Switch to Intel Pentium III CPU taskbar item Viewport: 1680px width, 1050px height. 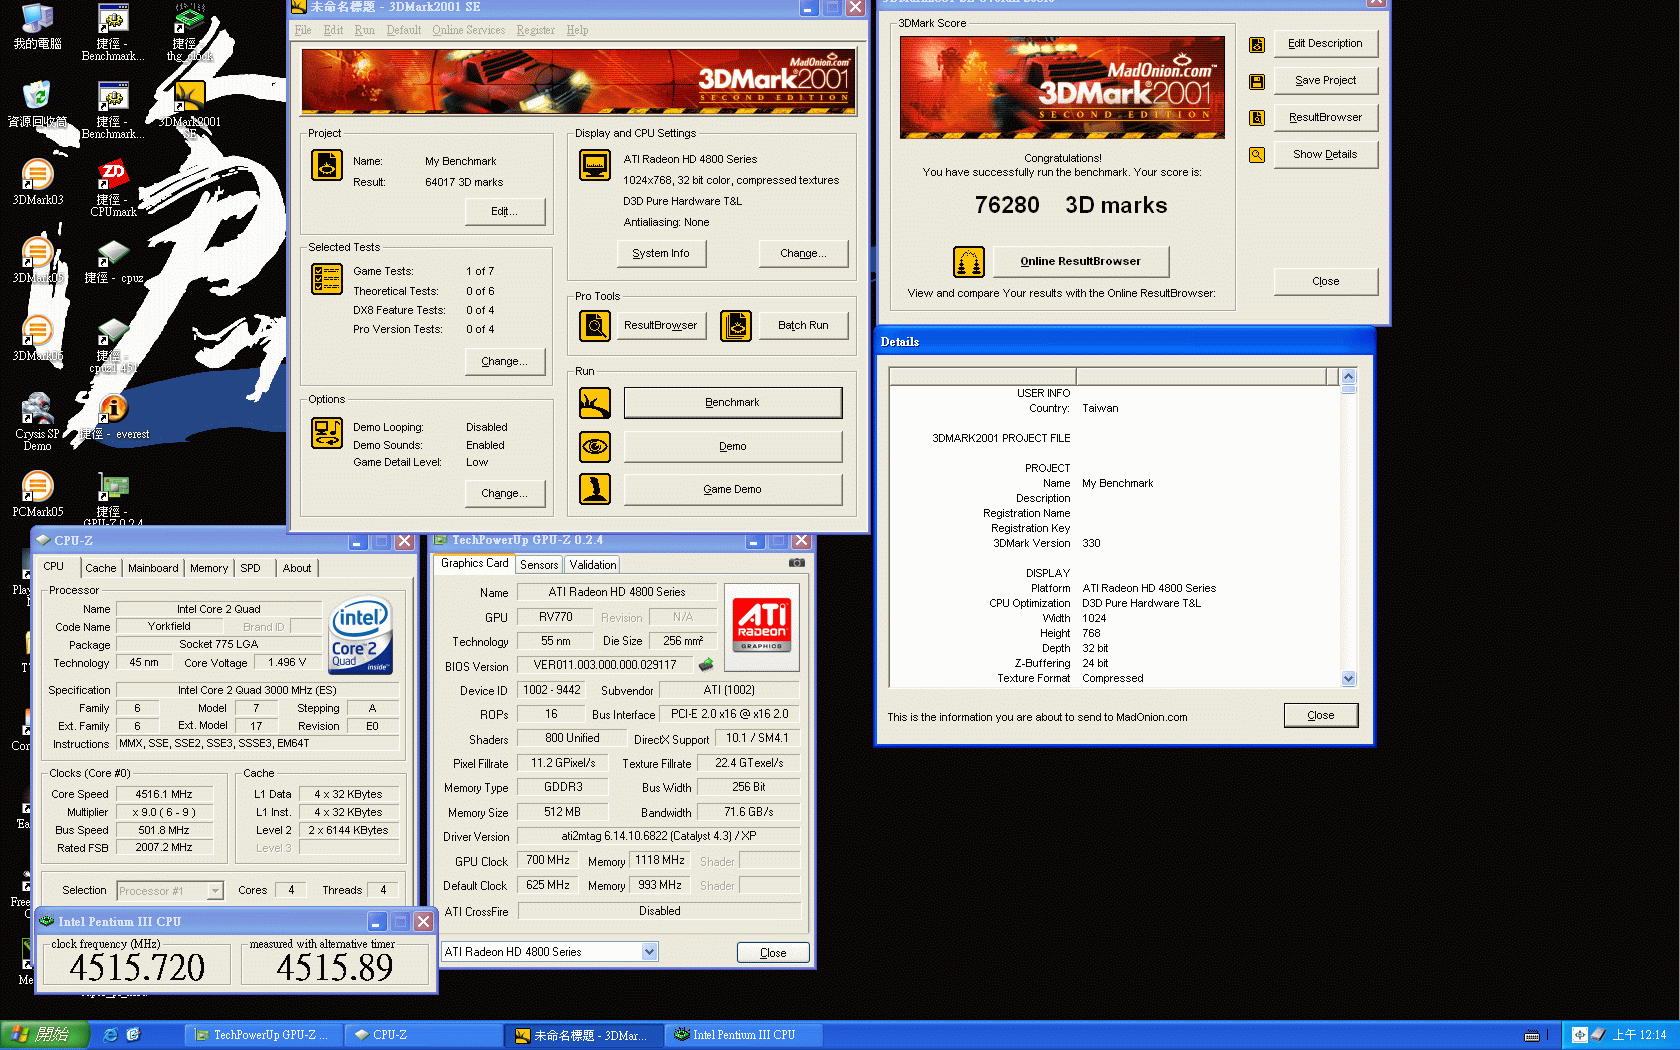[743, 1035]
